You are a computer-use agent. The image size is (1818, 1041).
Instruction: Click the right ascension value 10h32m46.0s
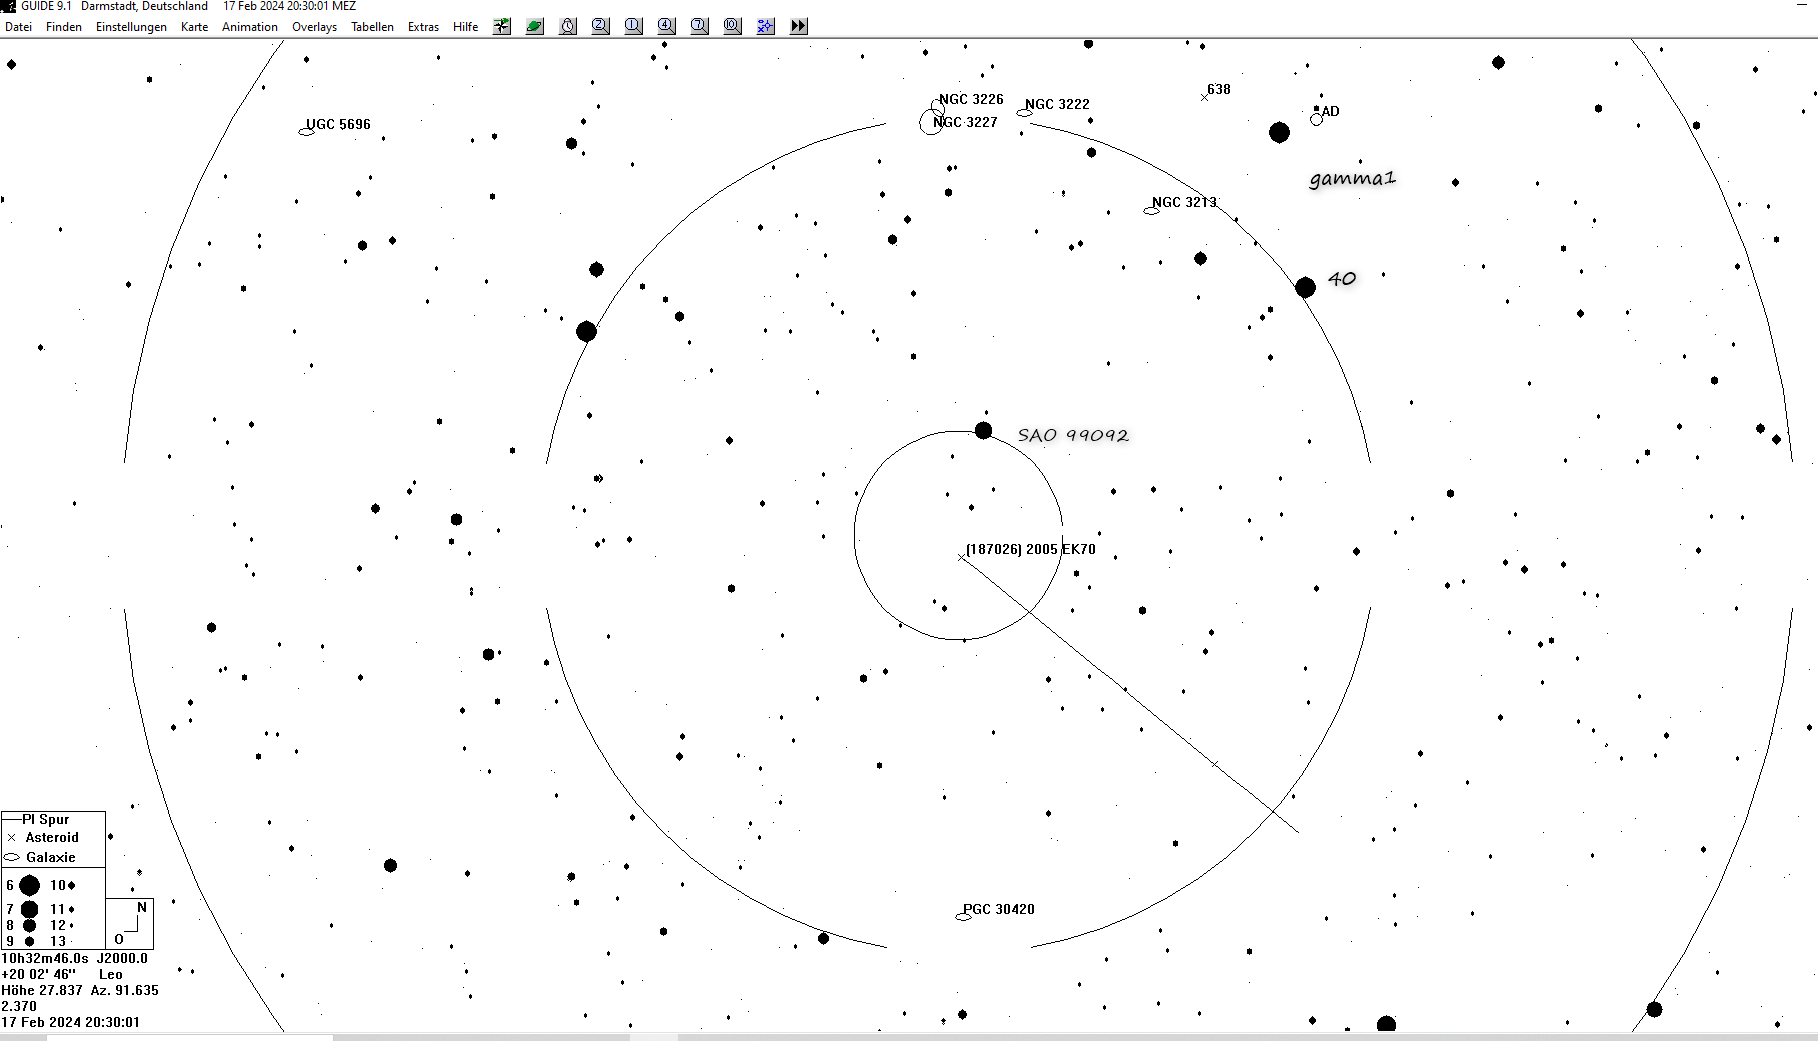pyautogui.click(x=45, y=958)
